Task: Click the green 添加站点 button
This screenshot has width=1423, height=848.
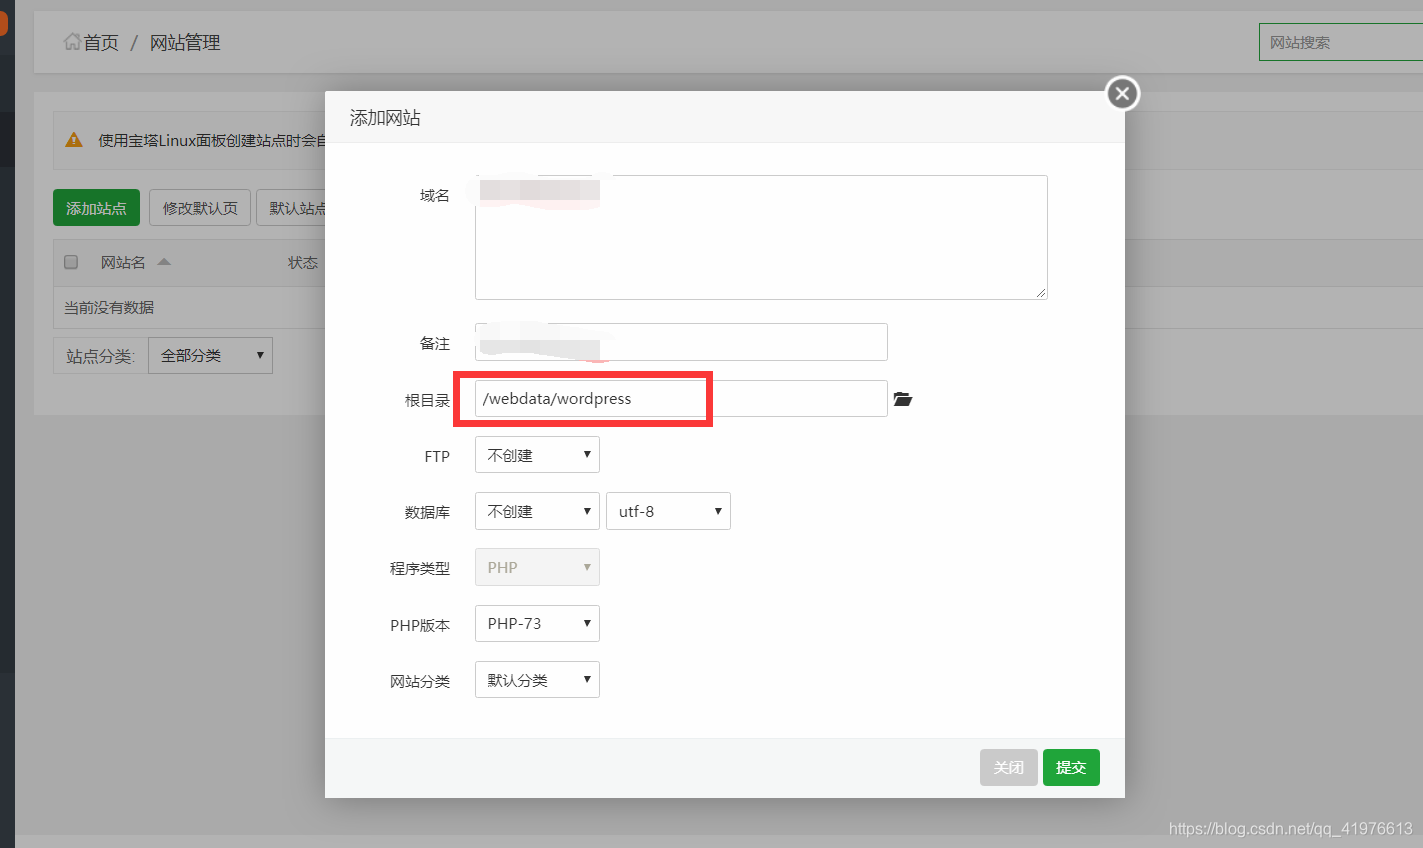Action: point(96,208)
